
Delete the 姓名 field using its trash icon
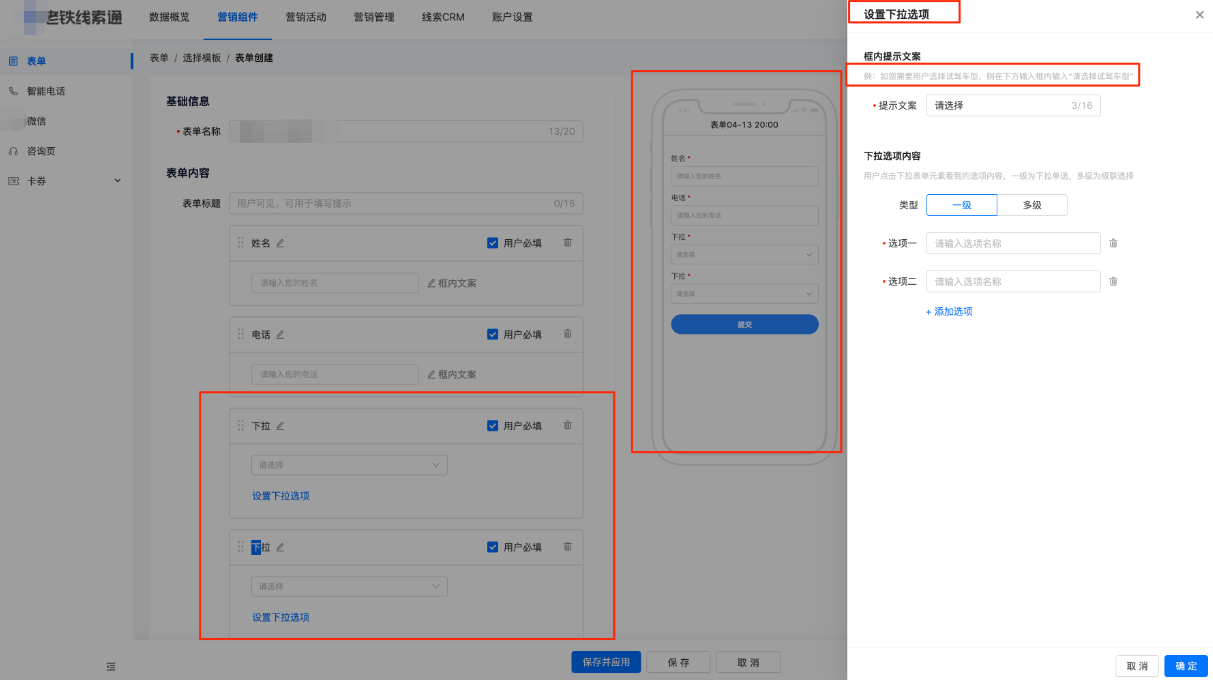click(568, 242)
